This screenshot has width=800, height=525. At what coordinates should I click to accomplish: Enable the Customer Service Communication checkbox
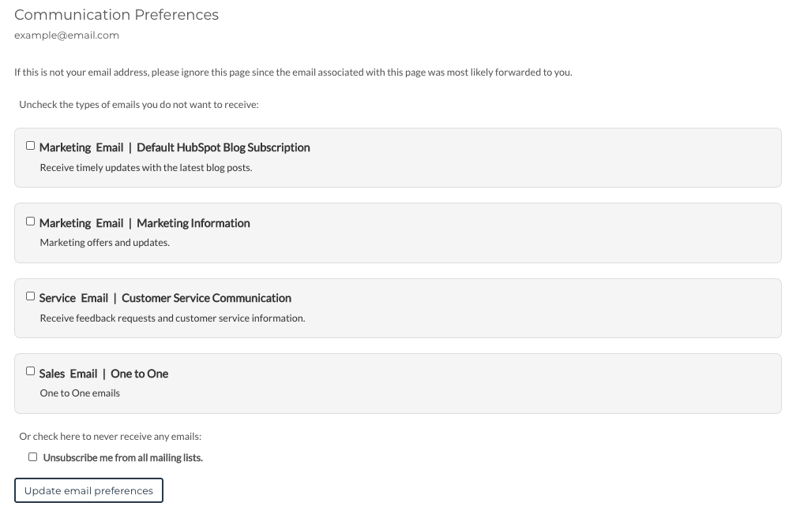[30, 296]
